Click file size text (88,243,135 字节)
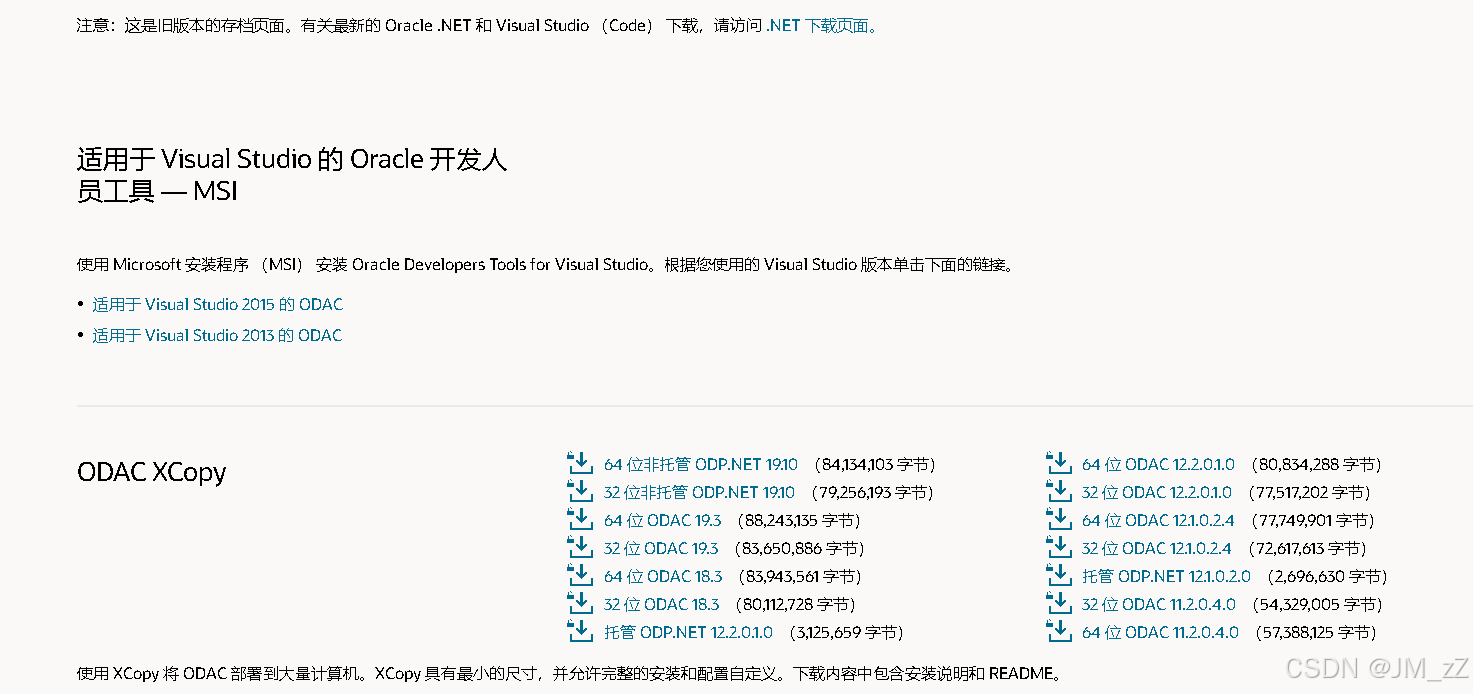1473x694 pixels. [798, 520]
